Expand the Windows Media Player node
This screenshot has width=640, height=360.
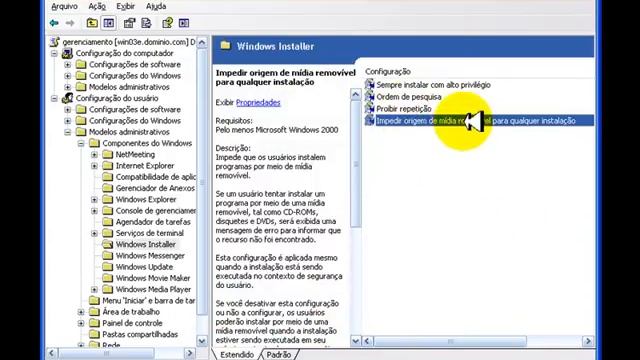[x=95, y=289]
